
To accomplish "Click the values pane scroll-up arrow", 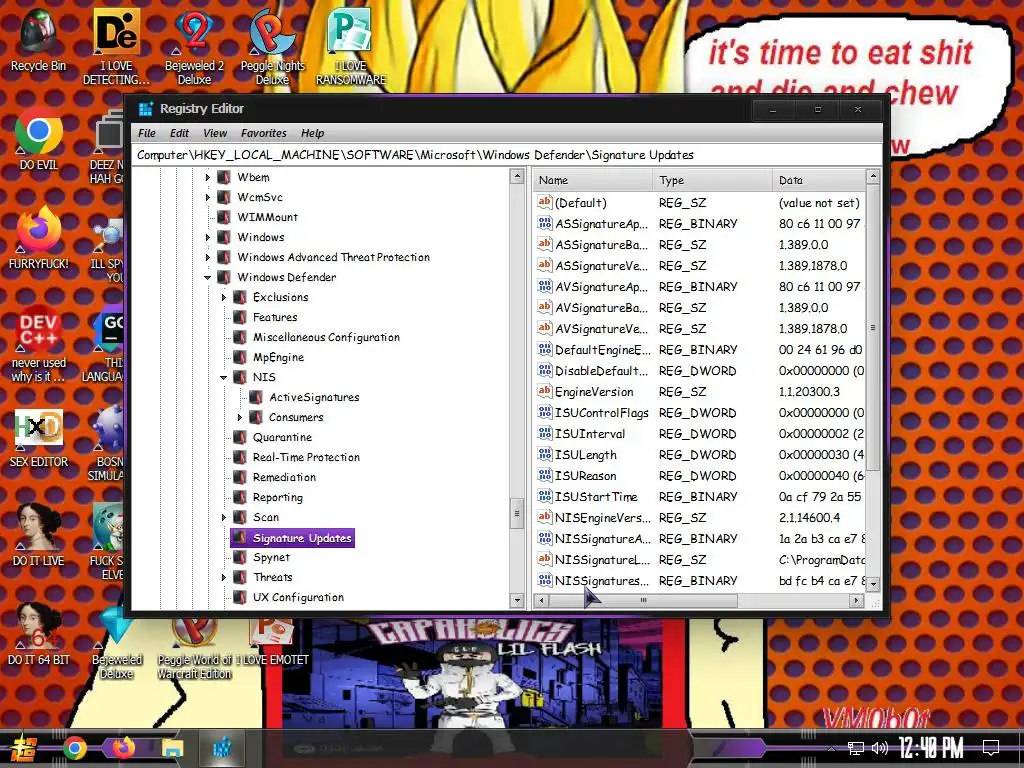I will pos(872,176).
